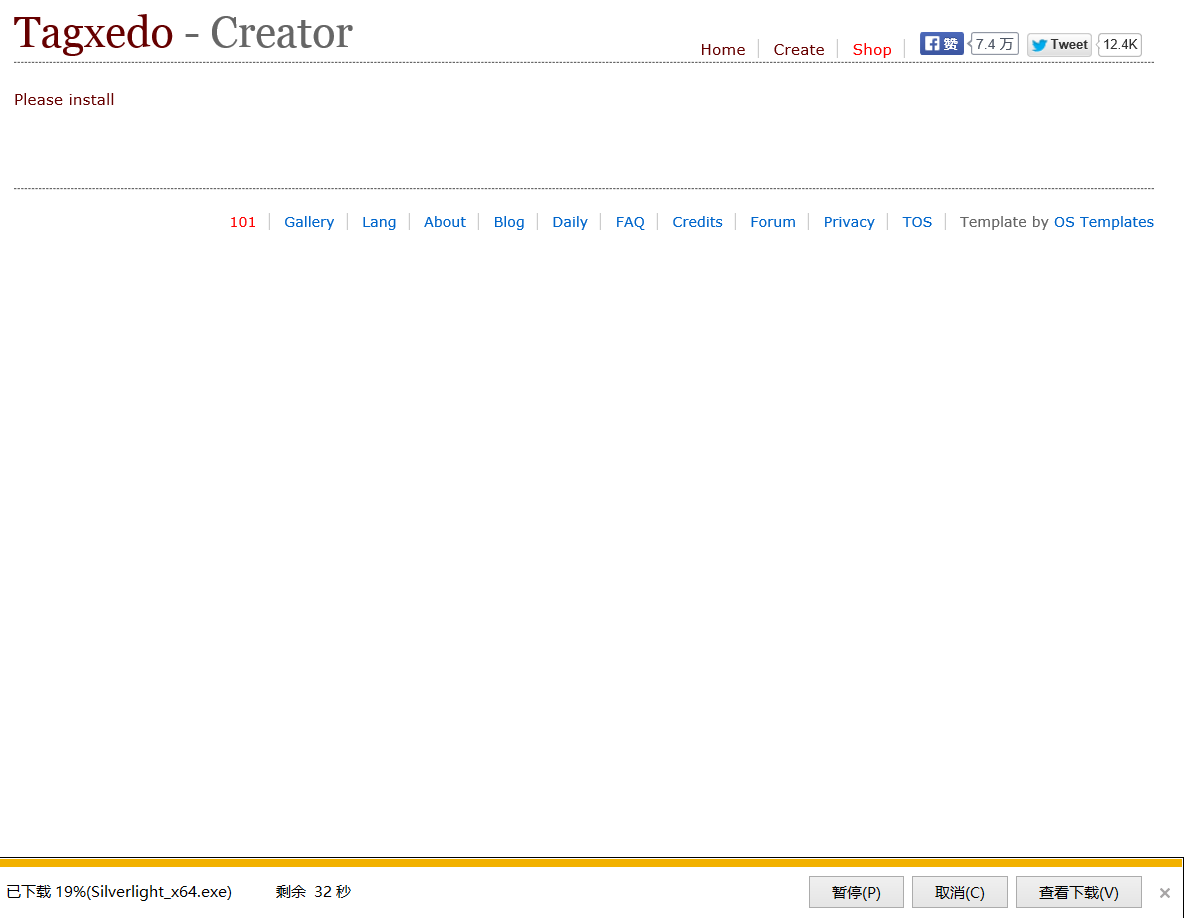Open the Gallery footer link
This screenshot has width=1185, height=918.
(309, 222)
